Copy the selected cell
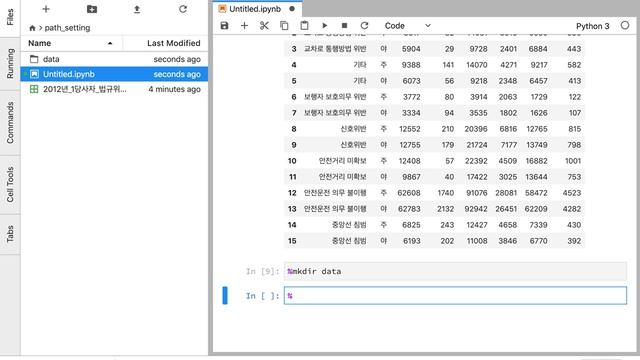 pos(284,26)
